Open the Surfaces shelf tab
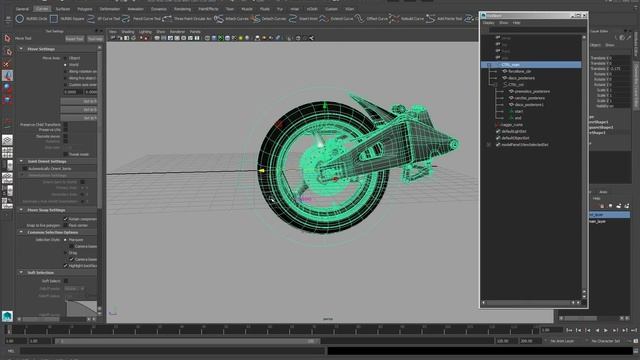 click(x=62, y=9)
